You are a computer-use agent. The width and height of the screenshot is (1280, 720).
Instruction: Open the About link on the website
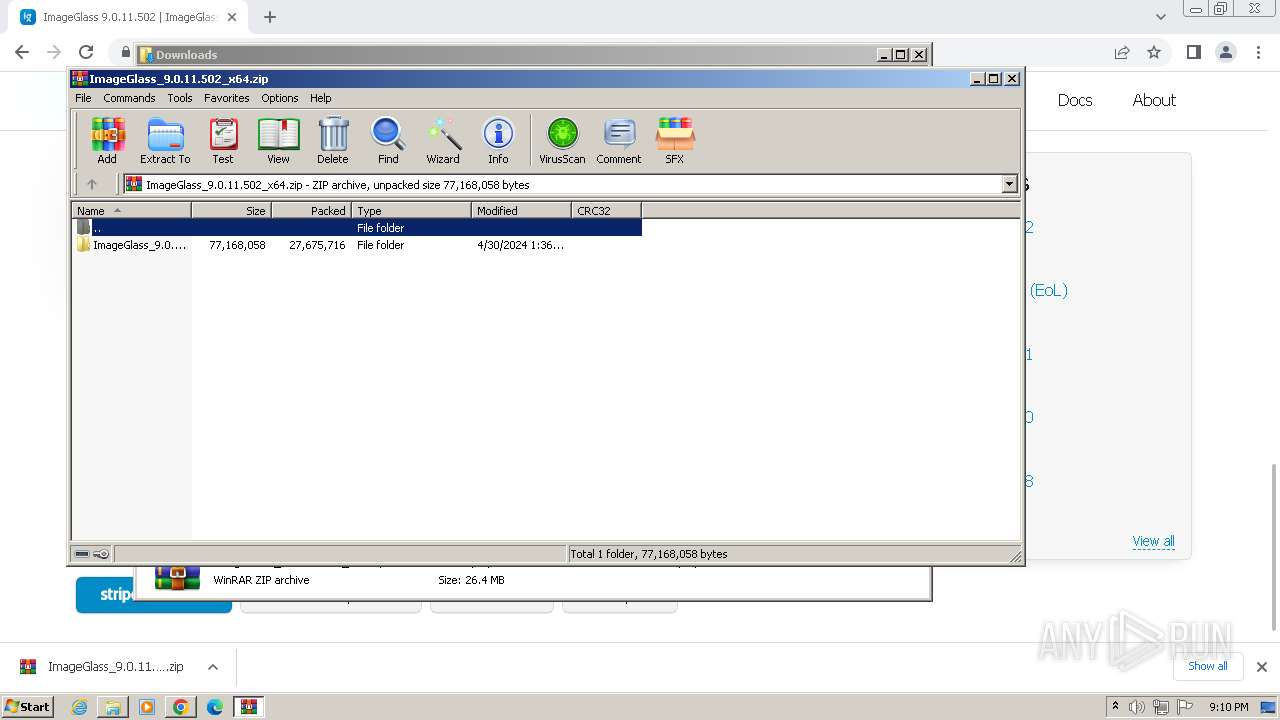coord(1154,100)
